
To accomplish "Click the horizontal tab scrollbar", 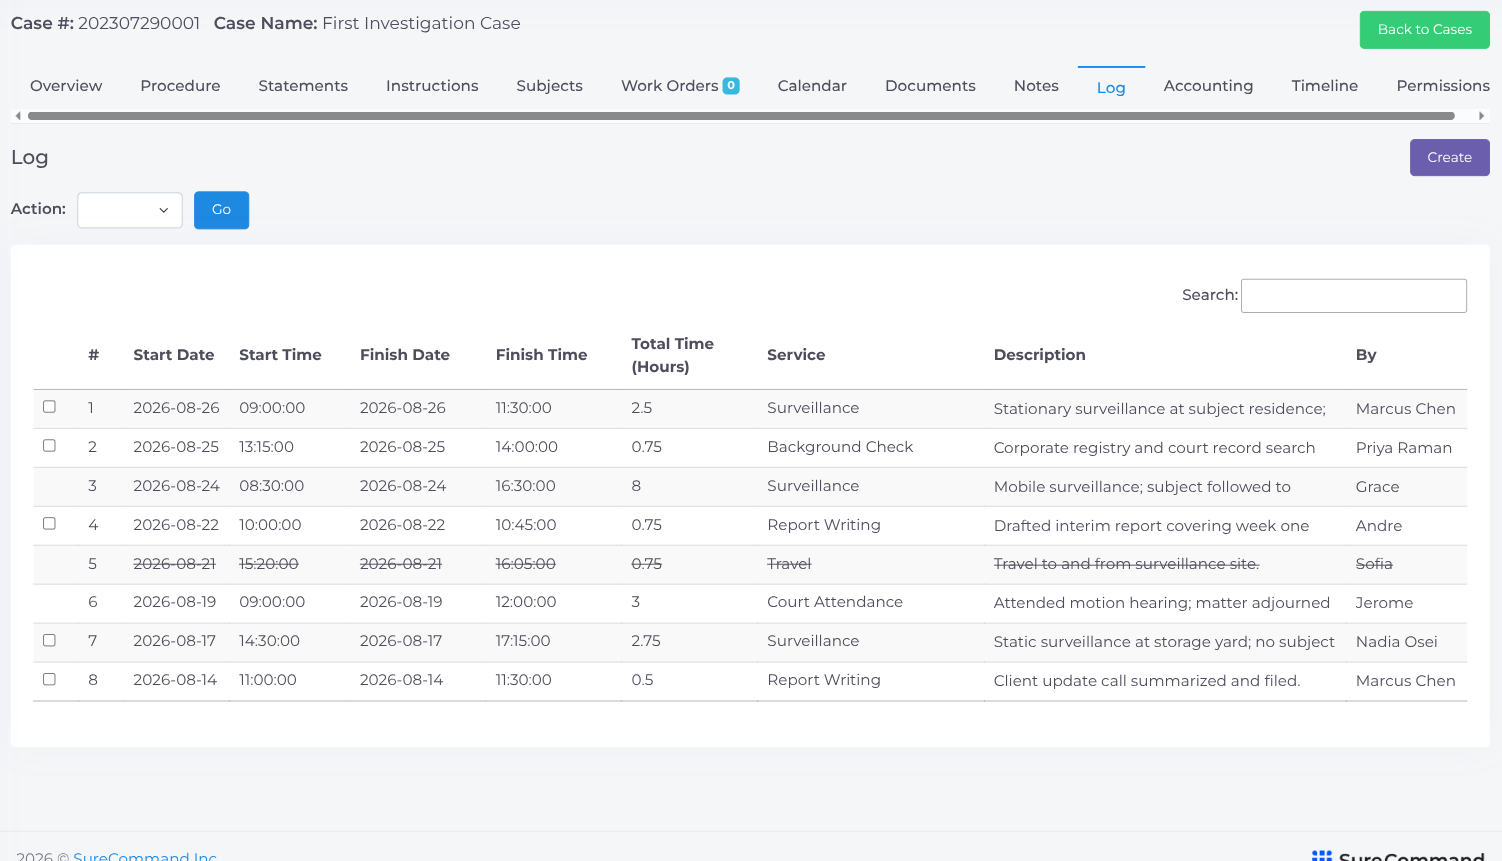I will pyautogui.click(x=741, y=116).
